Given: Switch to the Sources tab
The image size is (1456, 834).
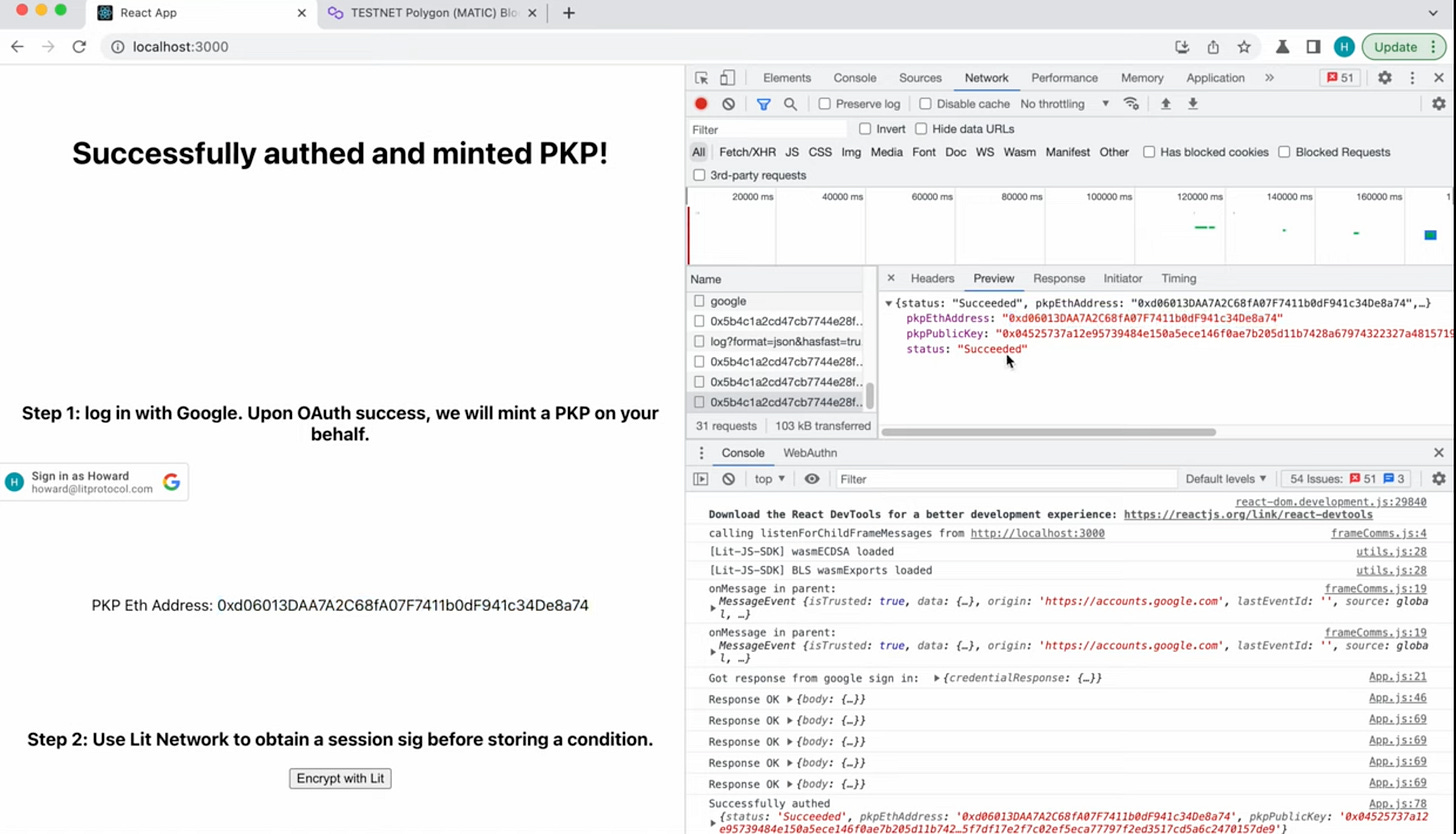Looking at the screenshot, I should (920, 78).
